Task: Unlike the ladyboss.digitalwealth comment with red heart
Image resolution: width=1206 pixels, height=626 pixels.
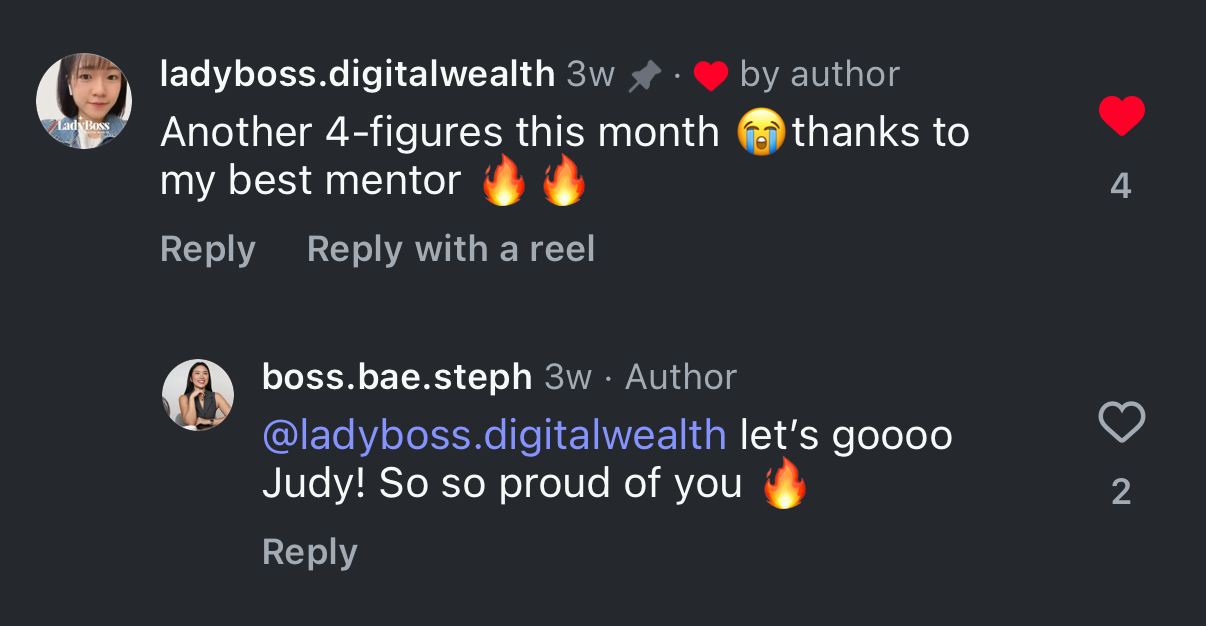Action: pos(1121,116)
